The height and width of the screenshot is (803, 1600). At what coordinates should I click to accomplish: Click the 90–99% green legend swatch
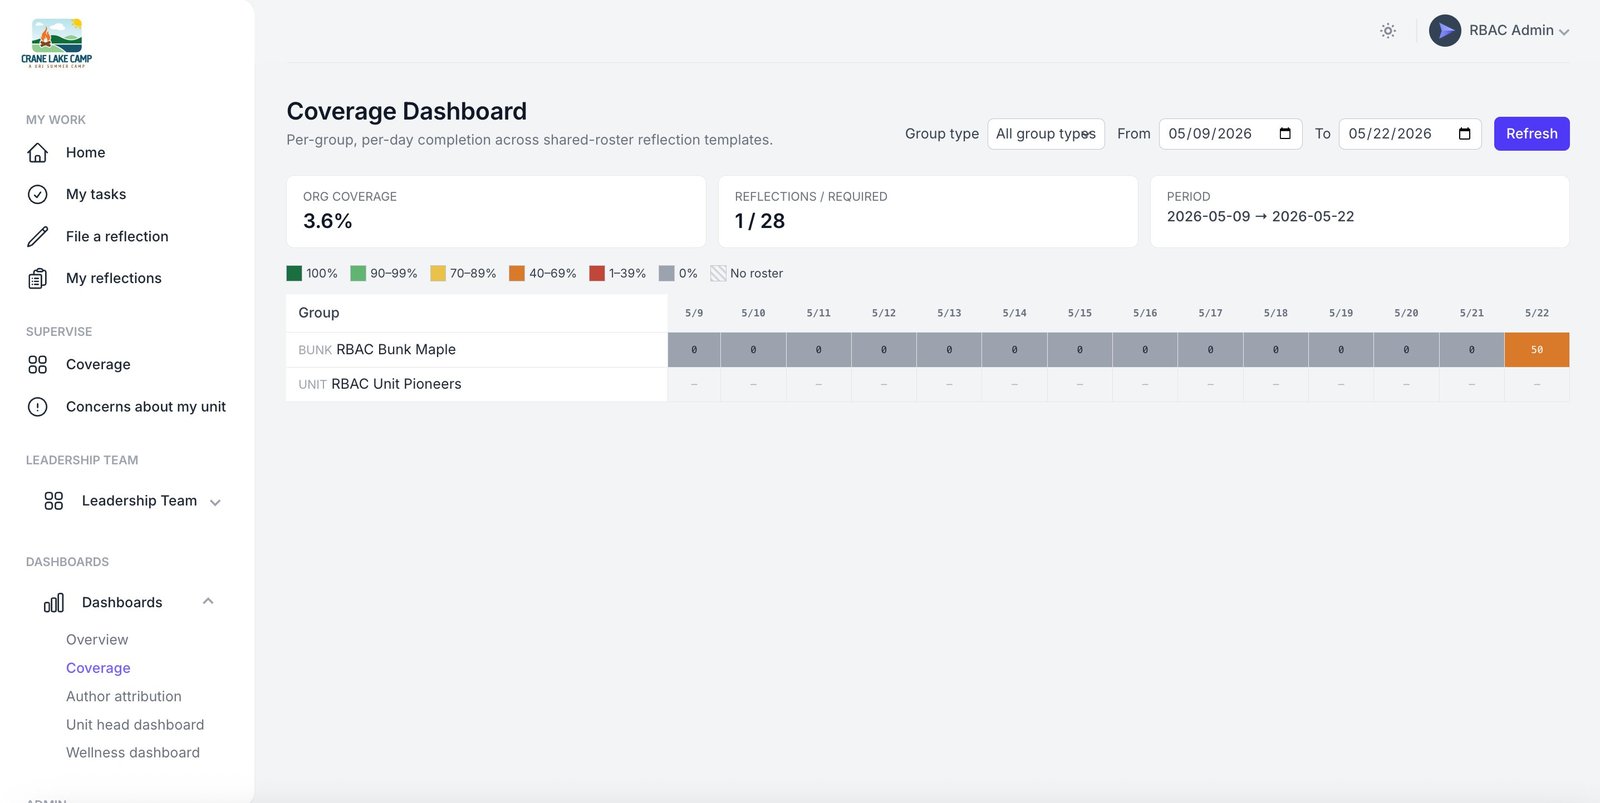tap(358, 273)
